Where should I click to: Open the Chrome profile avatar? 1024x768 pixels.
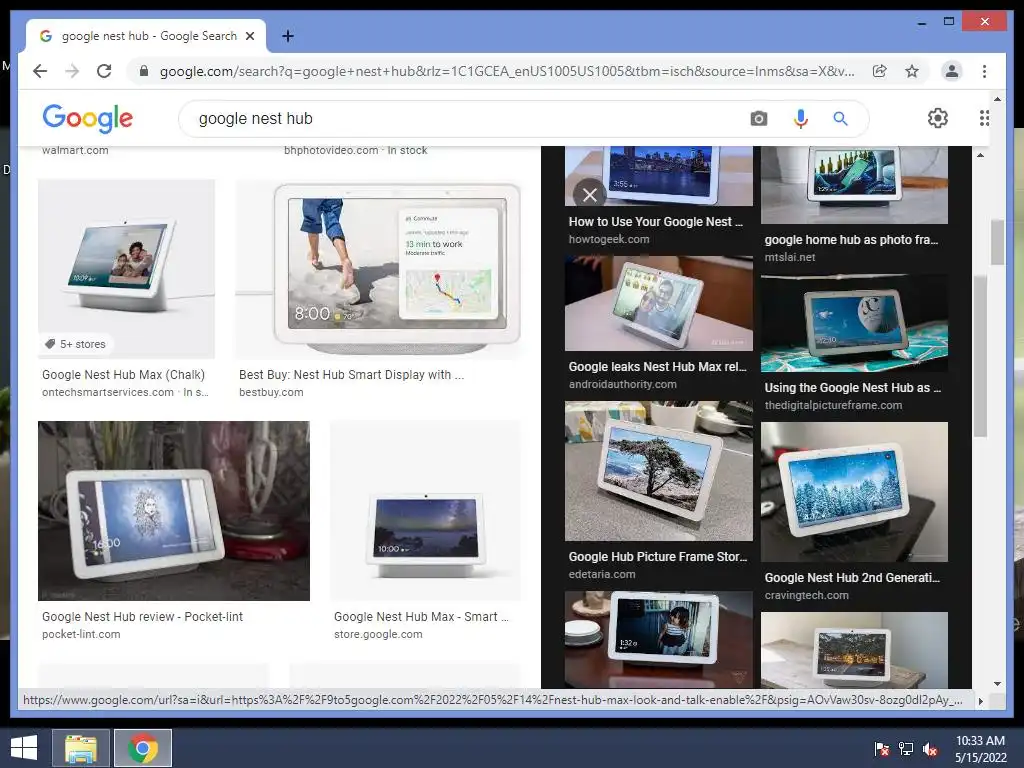coord(952,71)
